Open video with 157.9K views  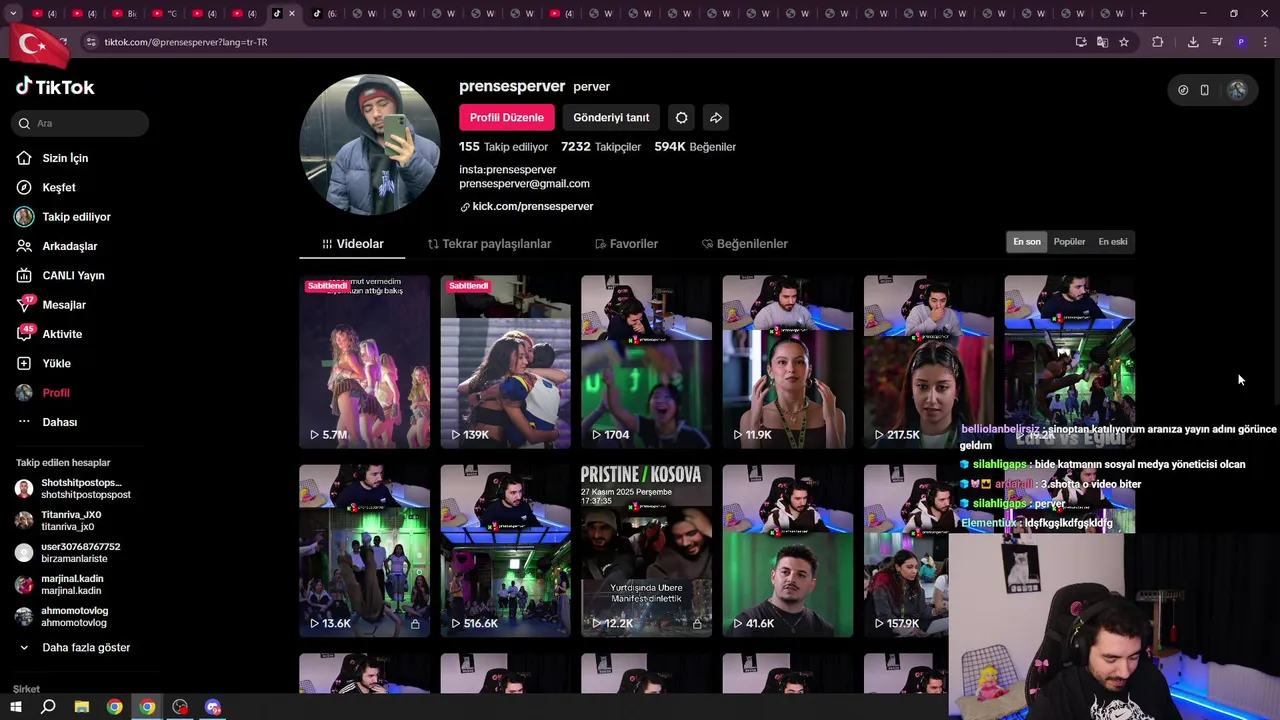click(x=906, y=551)
